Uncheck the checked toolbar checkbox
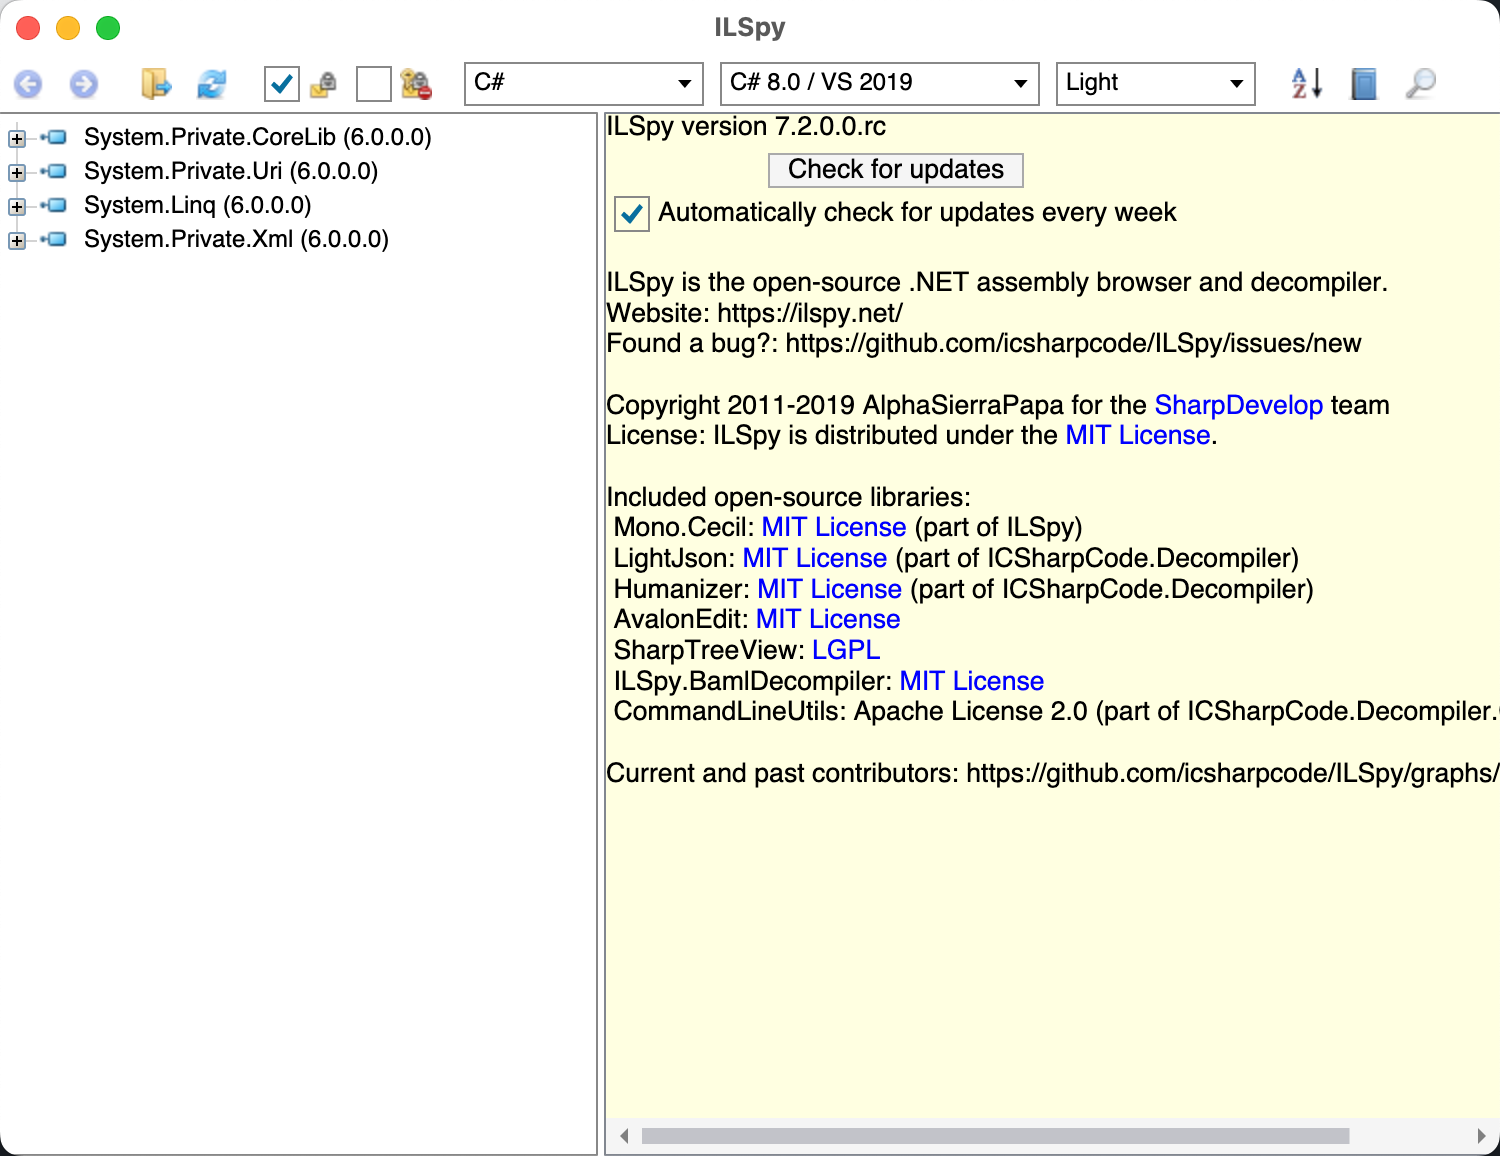 coord(282,84)
